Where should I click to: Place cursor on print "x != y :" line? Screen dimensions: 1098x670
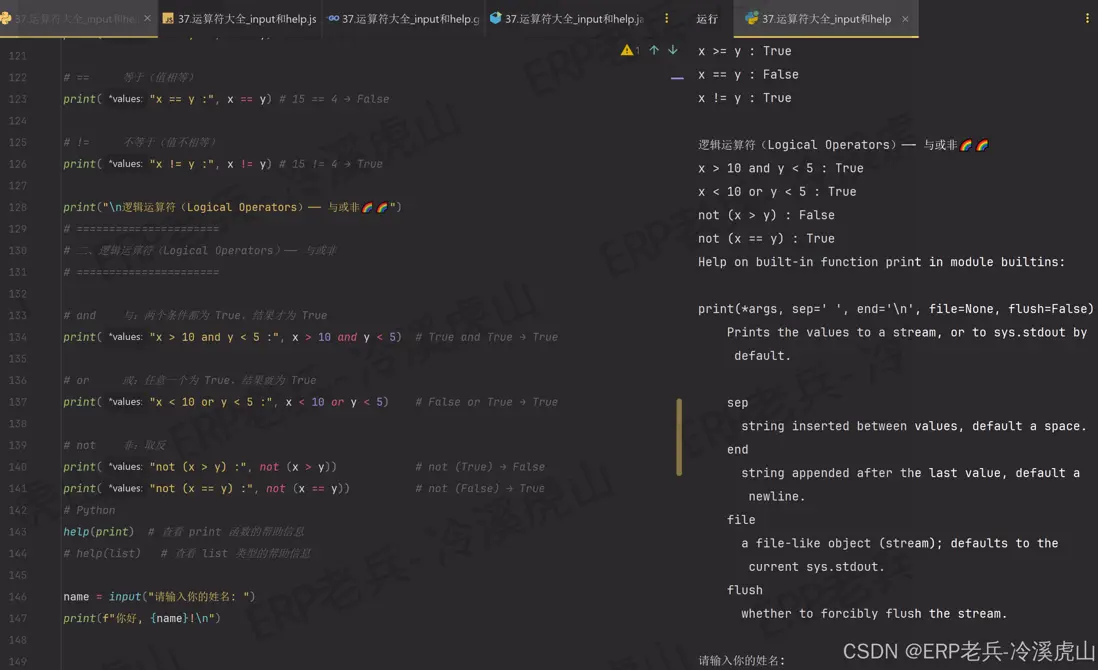tap(223, 164)
